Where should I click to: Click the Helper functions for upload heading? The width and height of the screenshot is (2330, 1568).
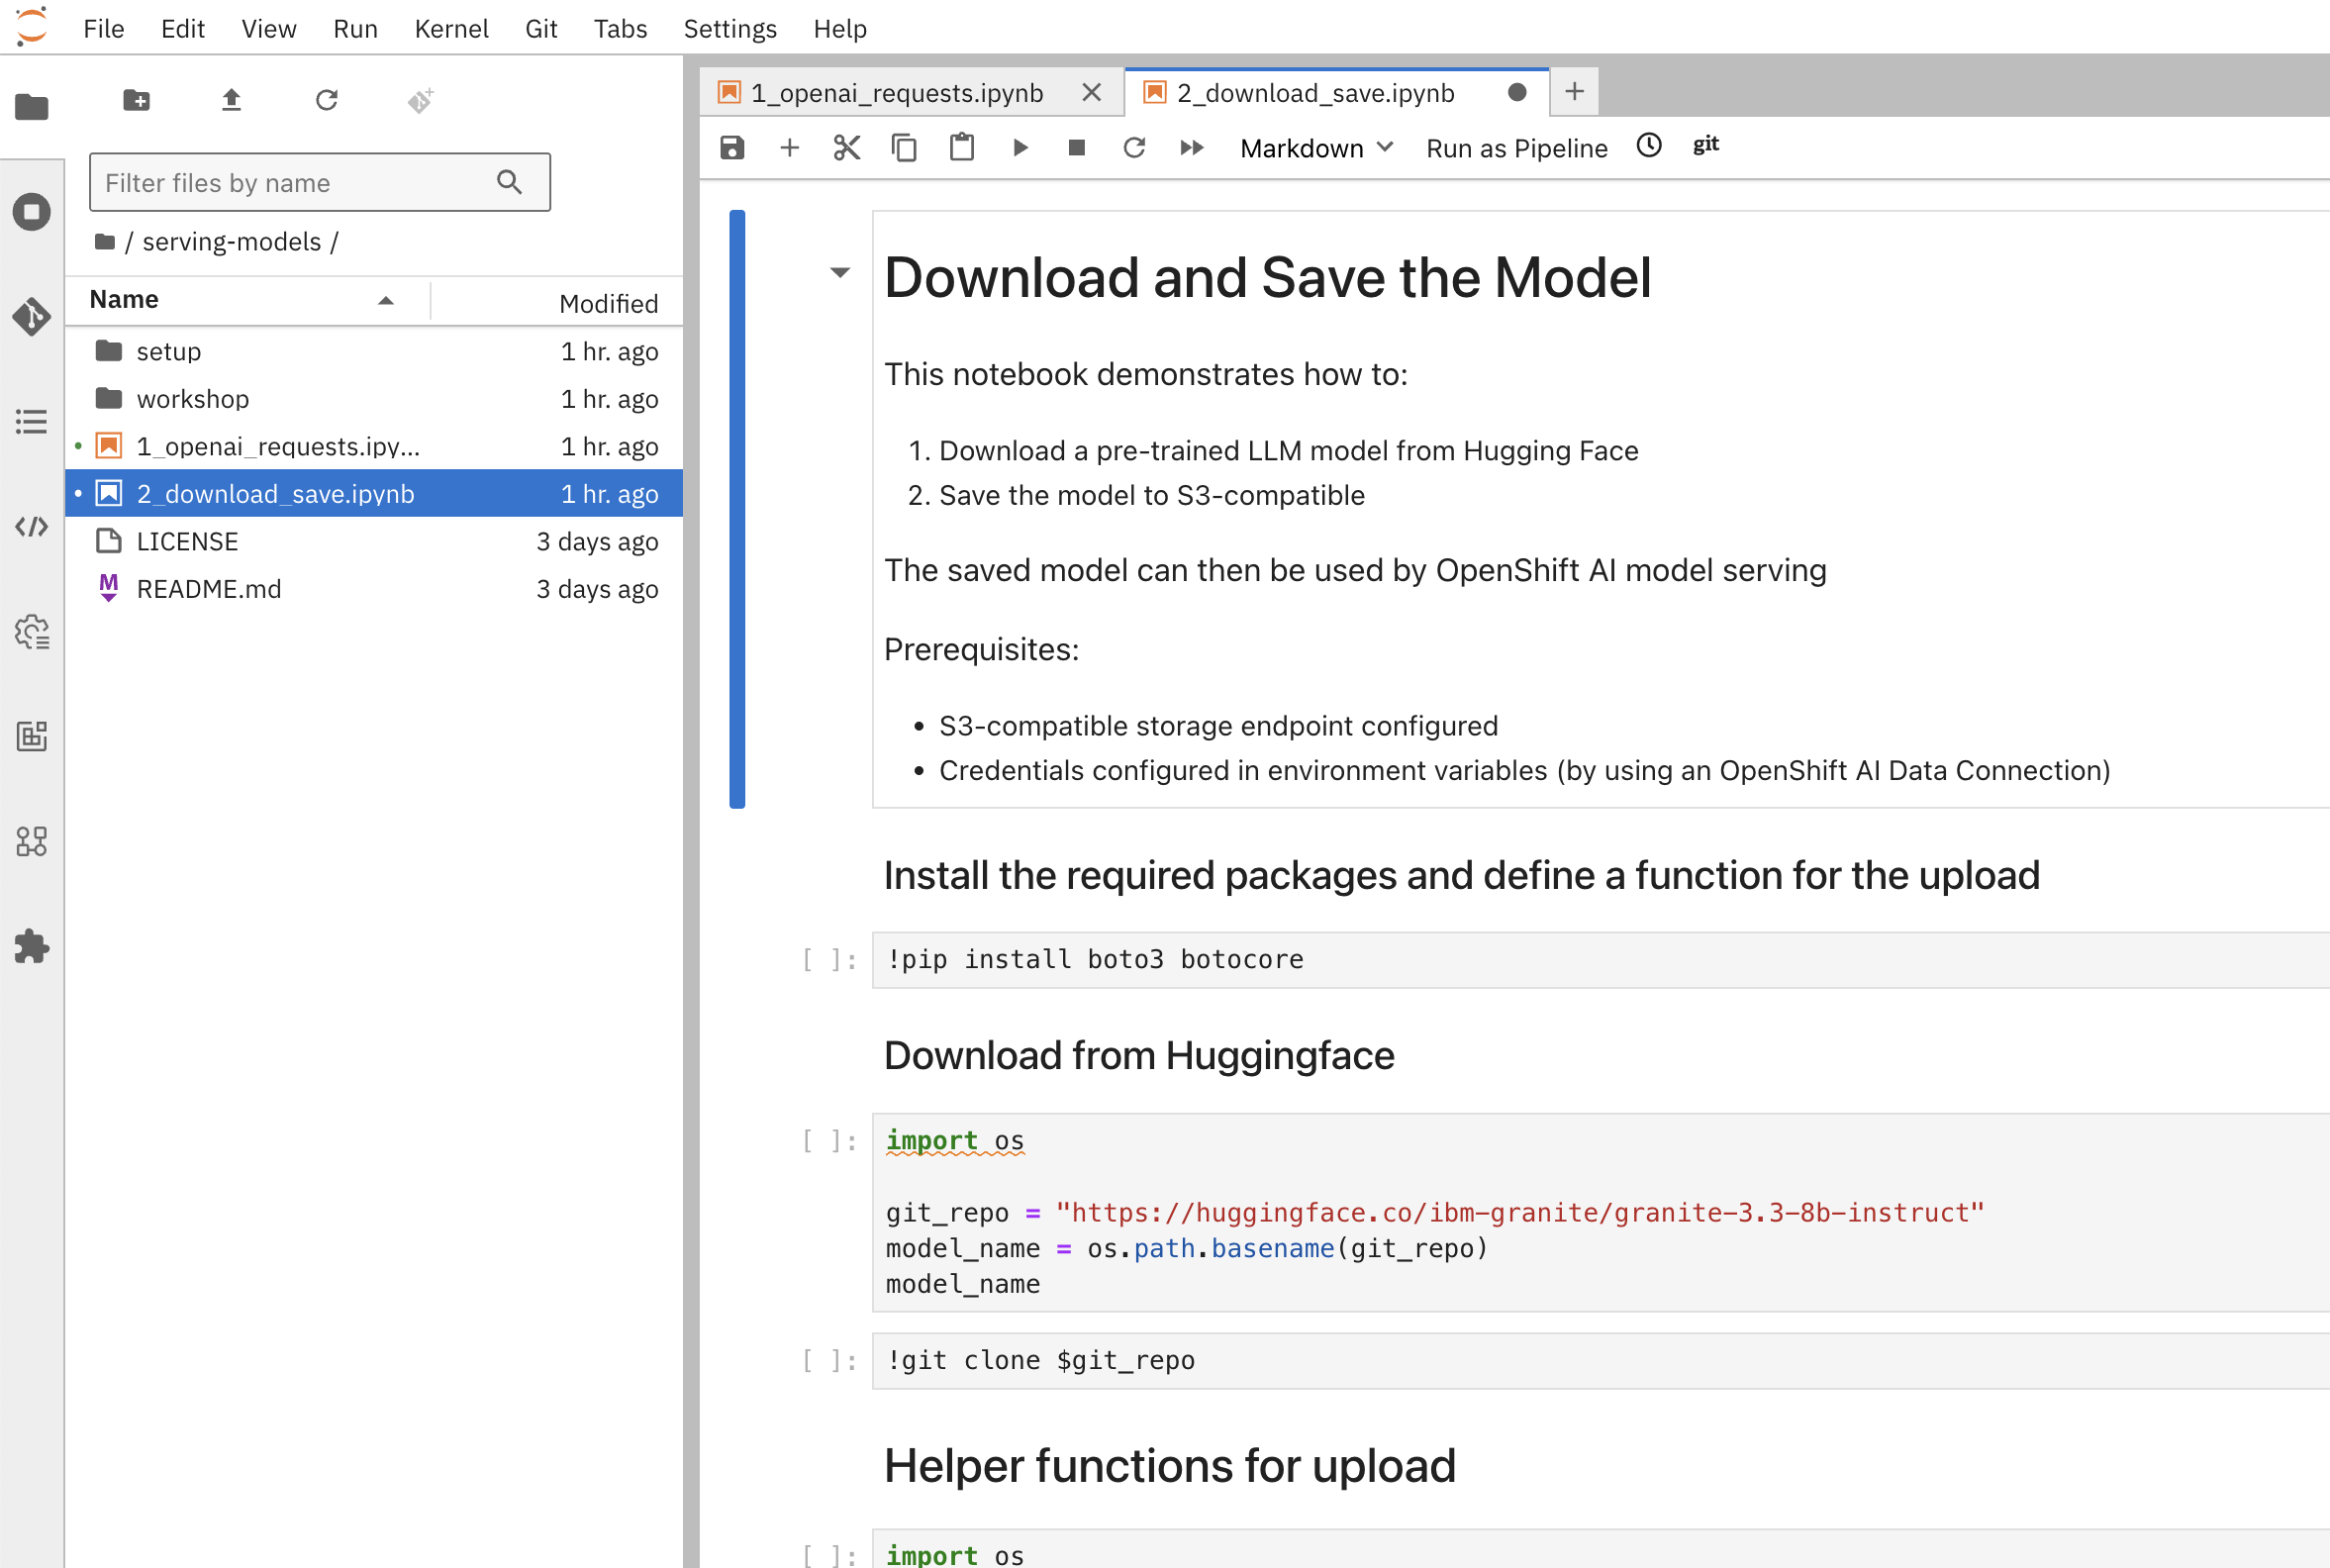[x=1169, y=1465]
